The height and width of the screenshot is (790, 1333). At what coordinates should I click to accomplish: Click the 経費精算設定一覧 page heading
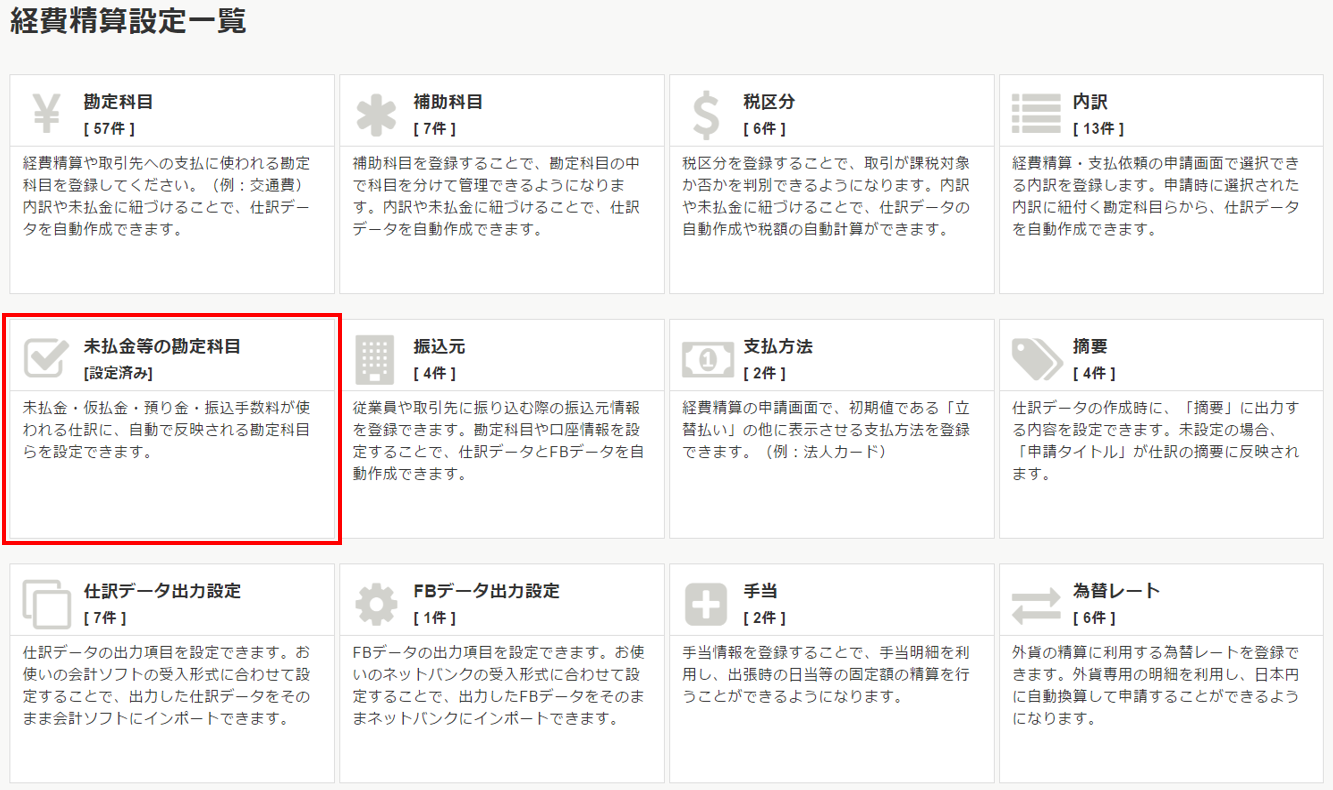tap(128, 22)
